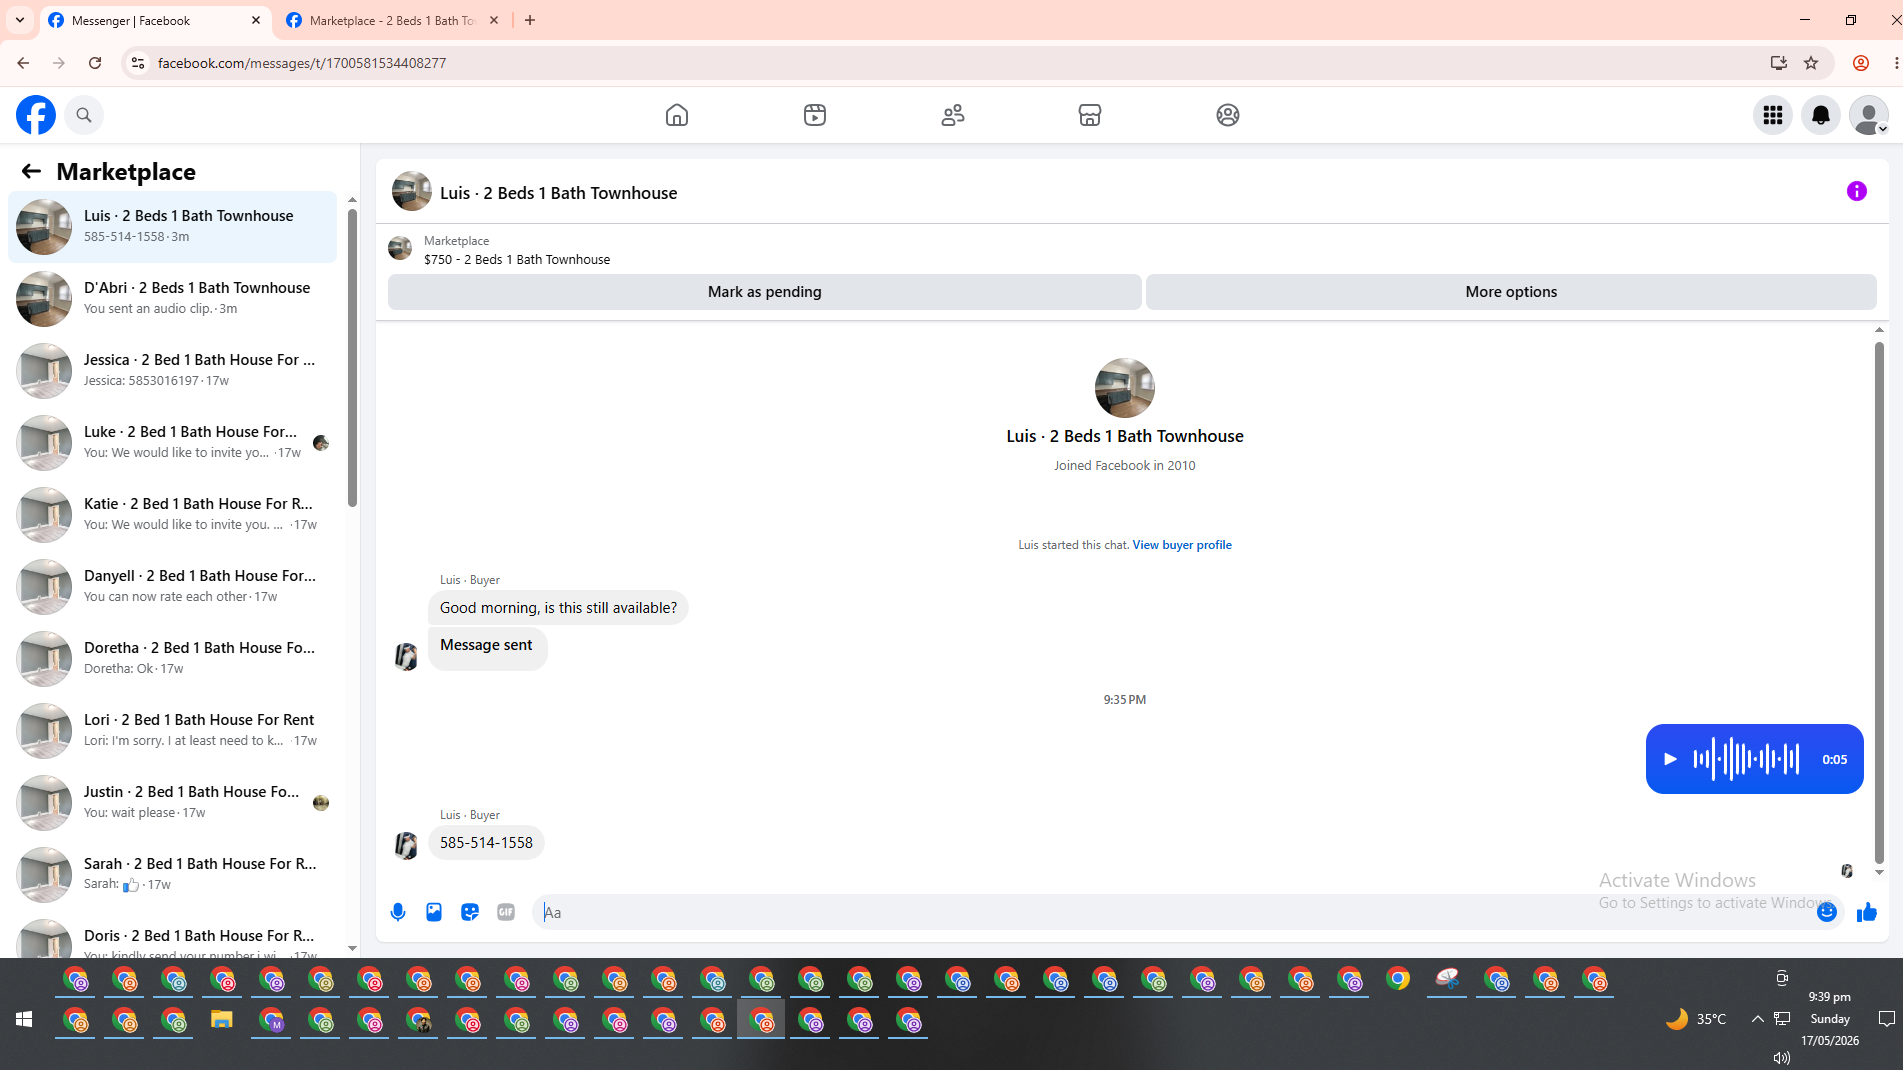Open a new browser tab
This screenshot has height=1070, width=1903.
pyautogui.click(x=530, y=20)
